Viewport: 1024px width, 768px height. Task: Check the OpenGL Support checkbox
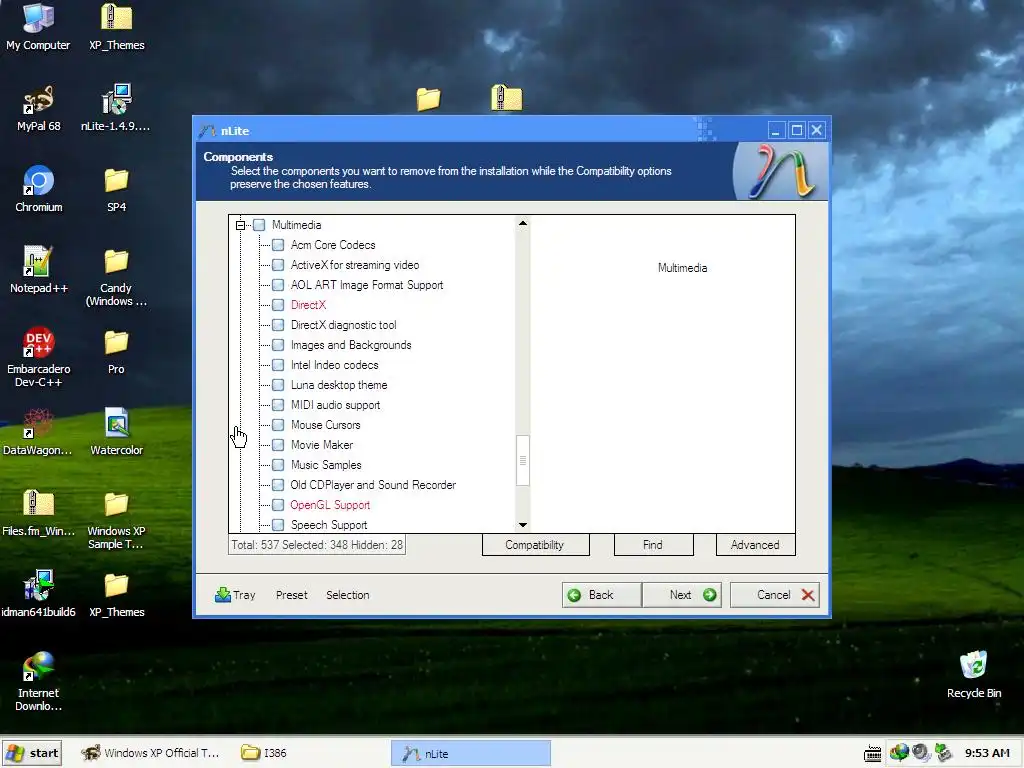click(x=278, y=505)
